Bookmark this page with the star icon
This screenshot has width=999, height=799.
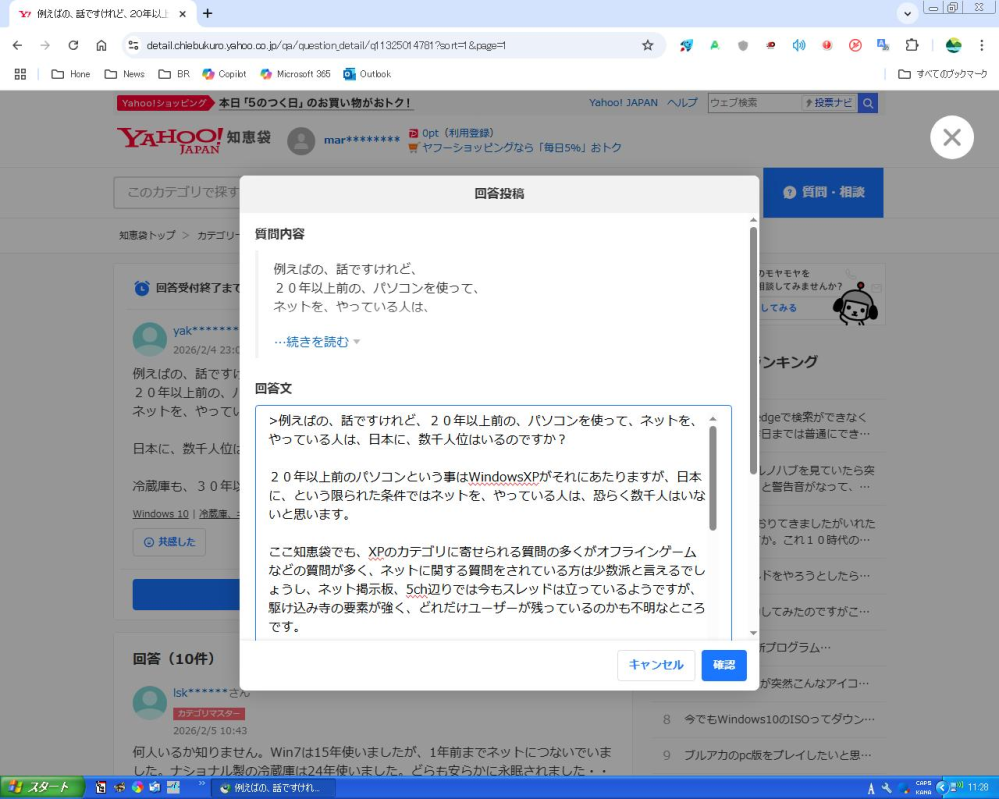click(648, 45)
